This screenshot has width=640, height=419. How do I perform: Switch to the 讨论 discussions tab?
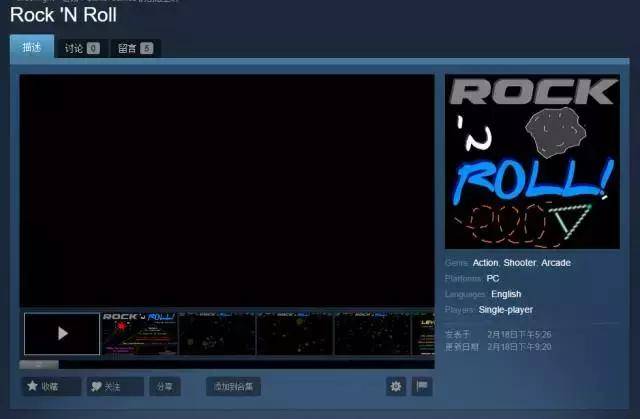pos(81,48)
